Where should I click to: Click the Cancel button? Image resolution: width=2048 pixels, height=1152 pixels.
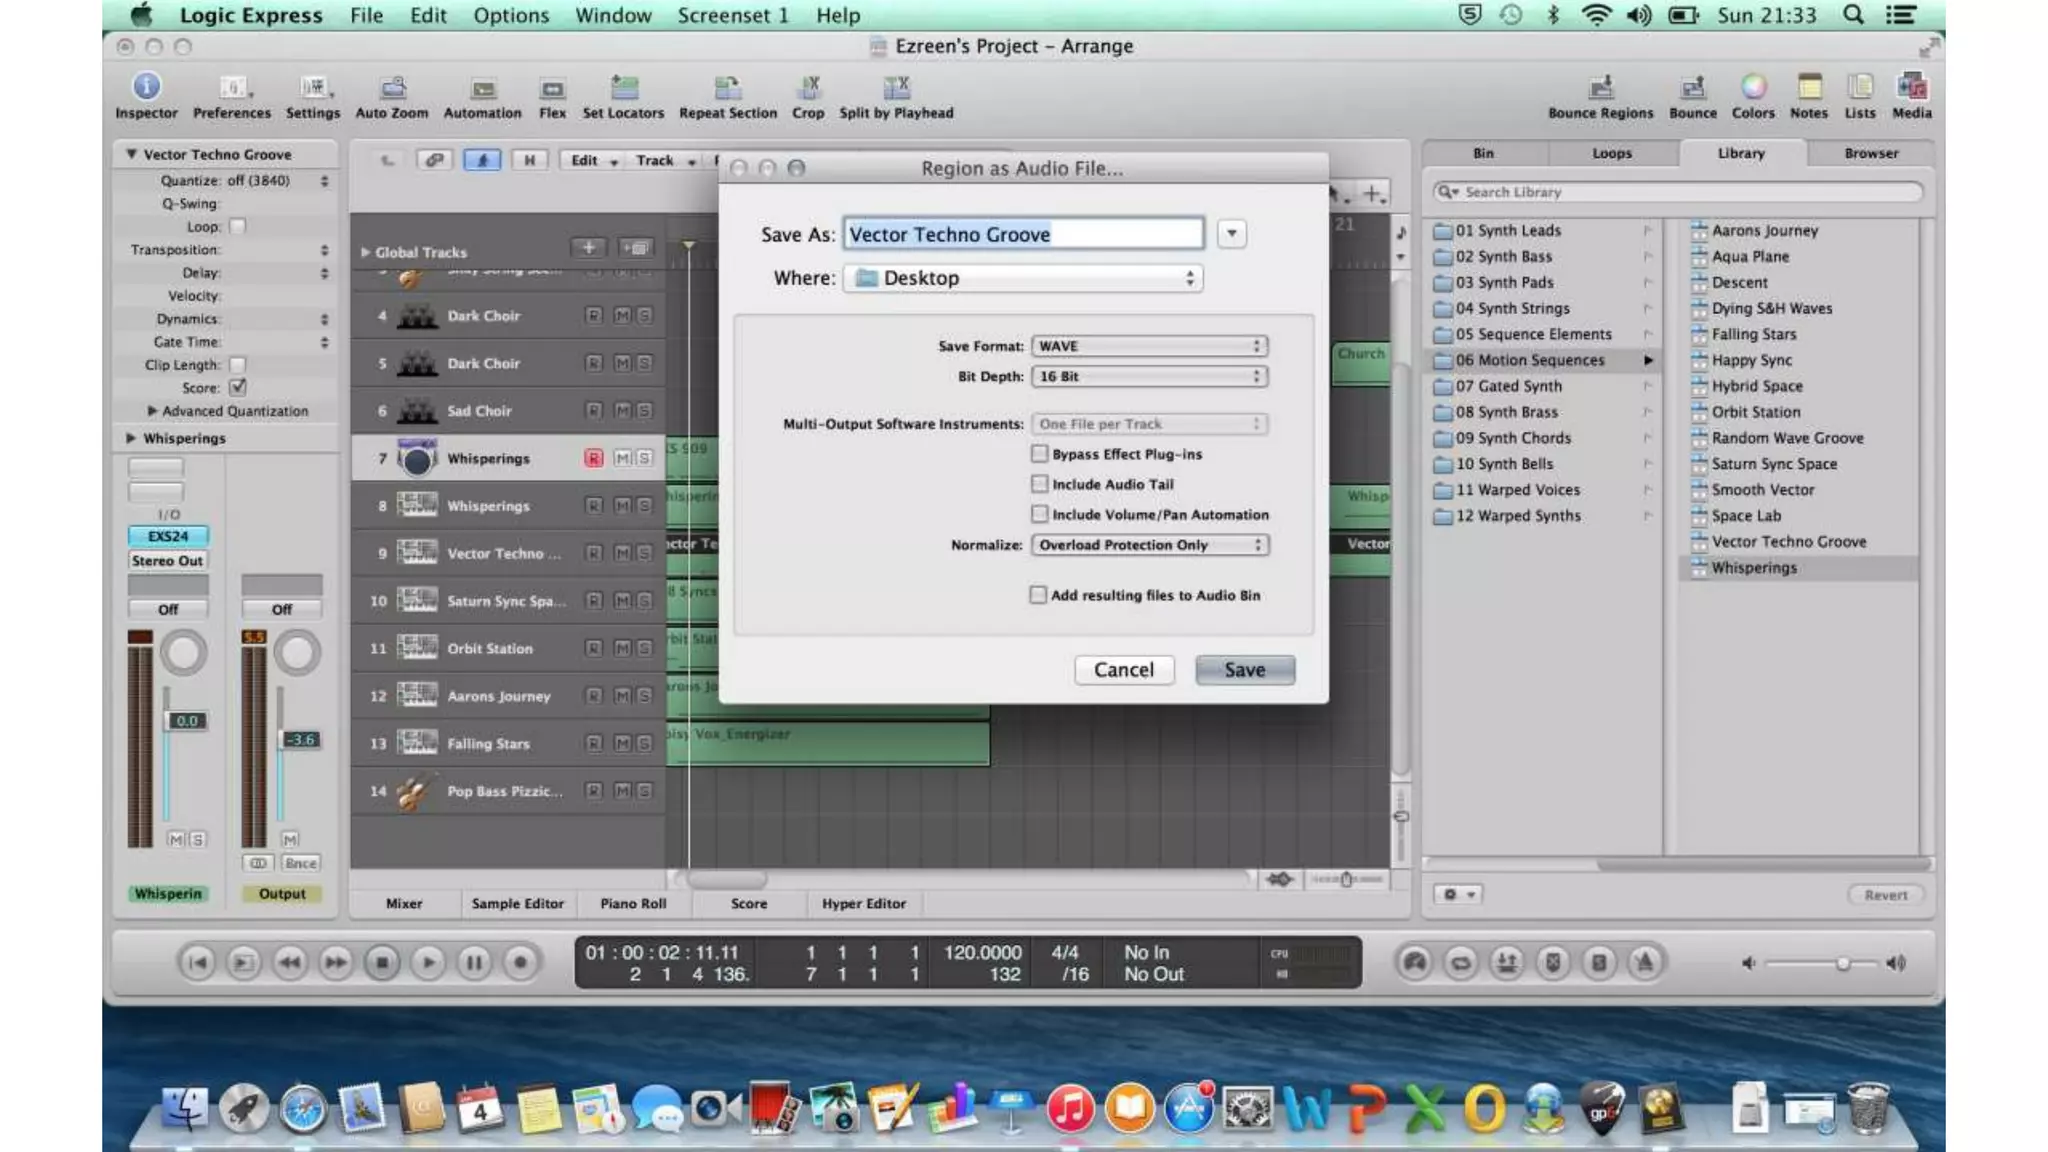(x=1123, y=670)
